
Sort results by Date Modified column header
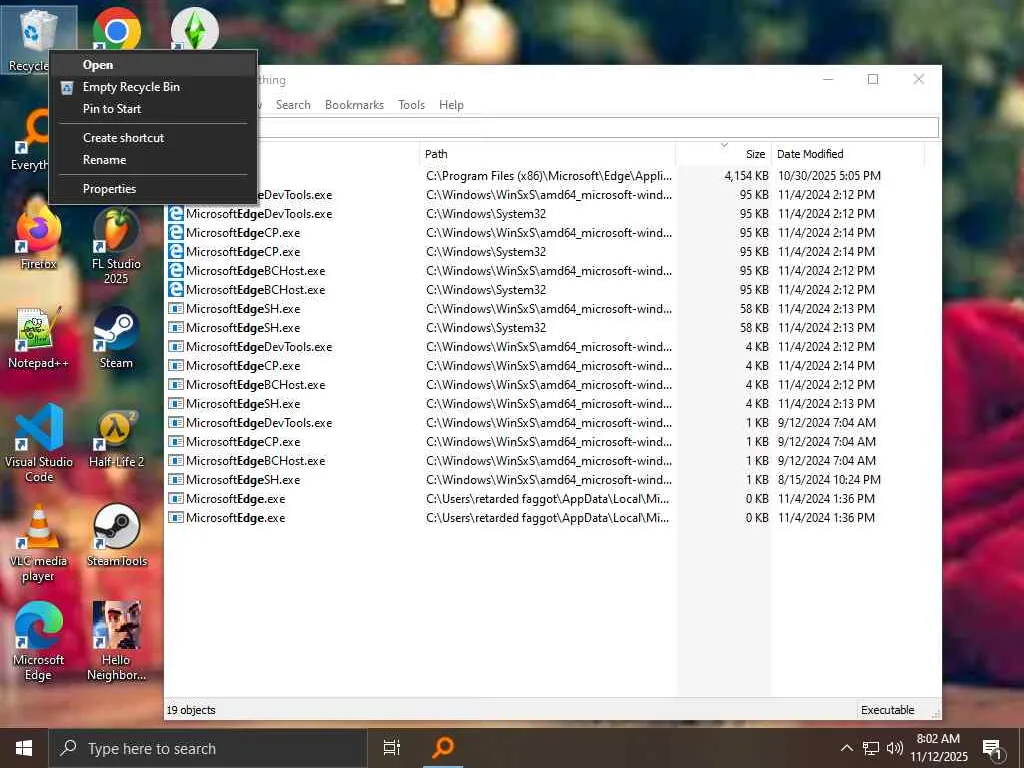click(848, 154)
